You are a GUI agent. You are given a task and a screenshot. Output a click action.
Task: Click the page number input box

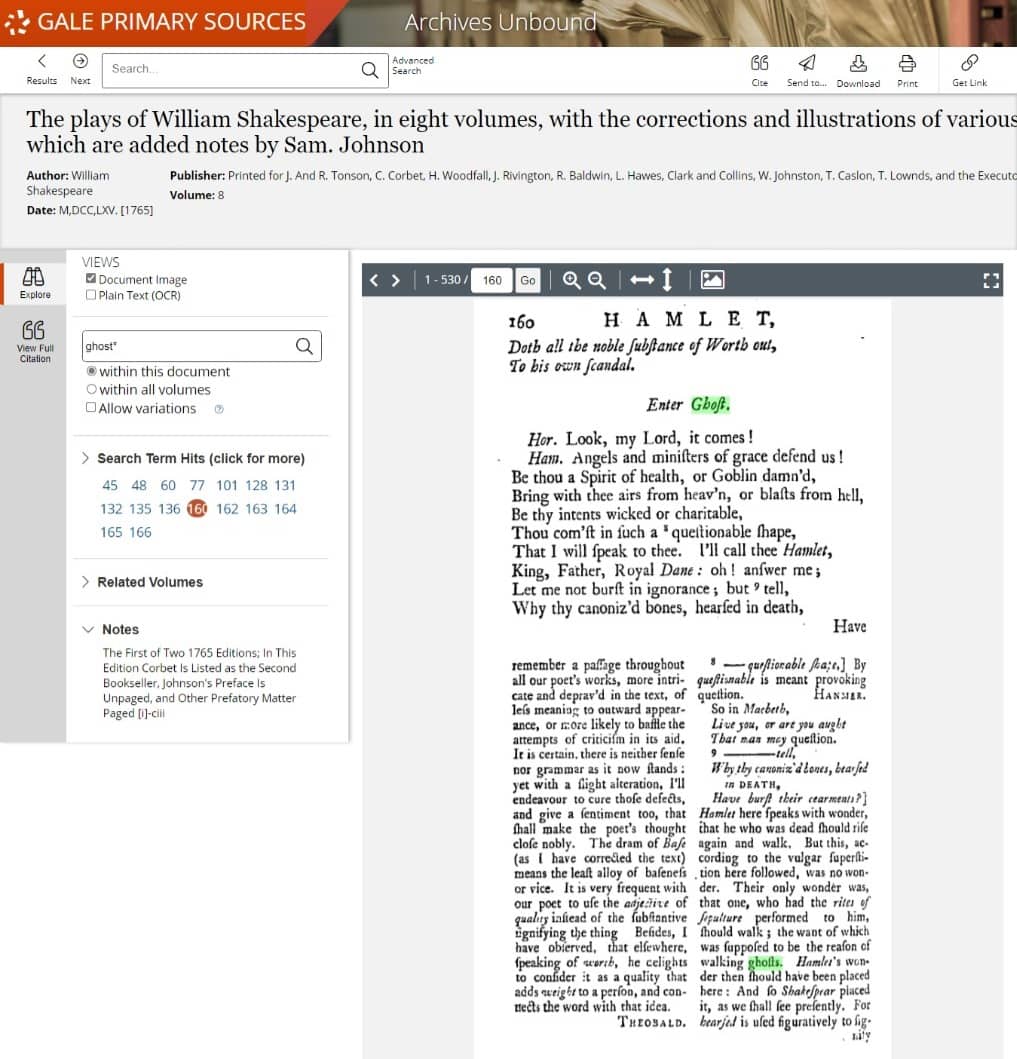click(492, 280)
